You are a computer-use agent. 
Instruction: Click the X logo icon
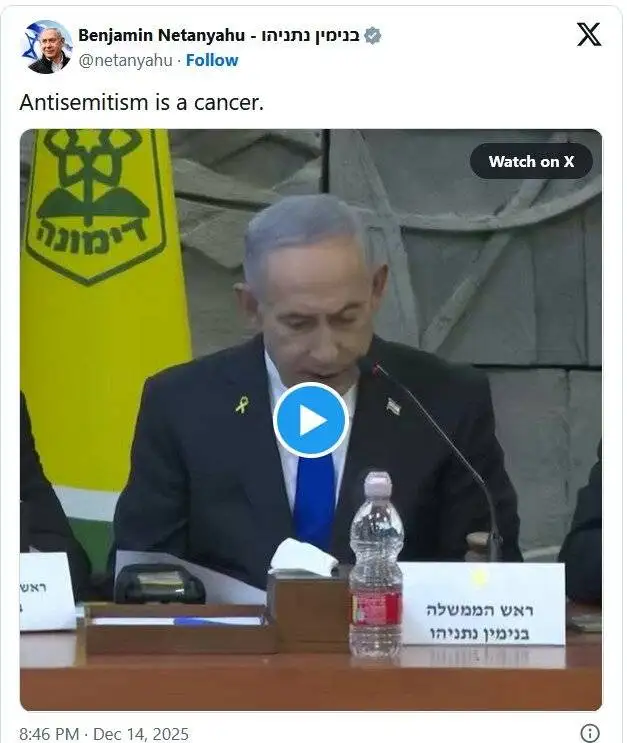pos(589,35)
